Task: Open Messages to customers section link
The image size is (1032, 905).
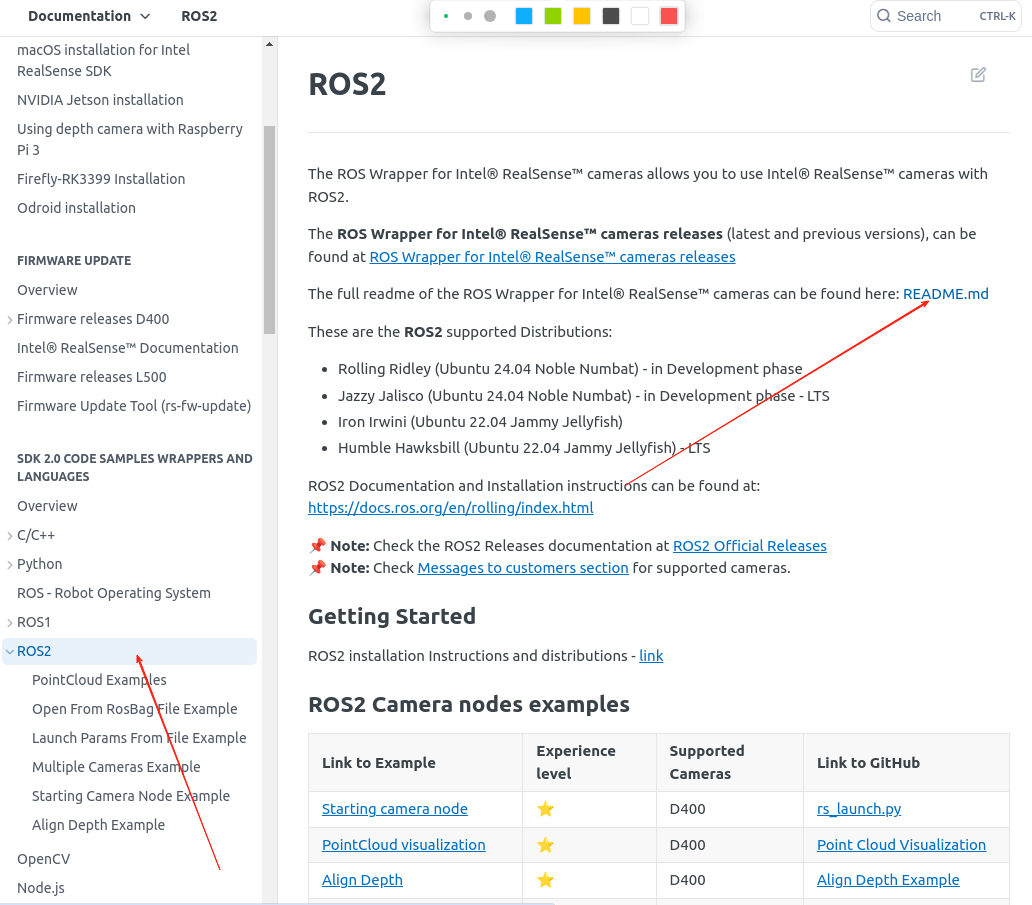Action: click(x=523, y=568)
